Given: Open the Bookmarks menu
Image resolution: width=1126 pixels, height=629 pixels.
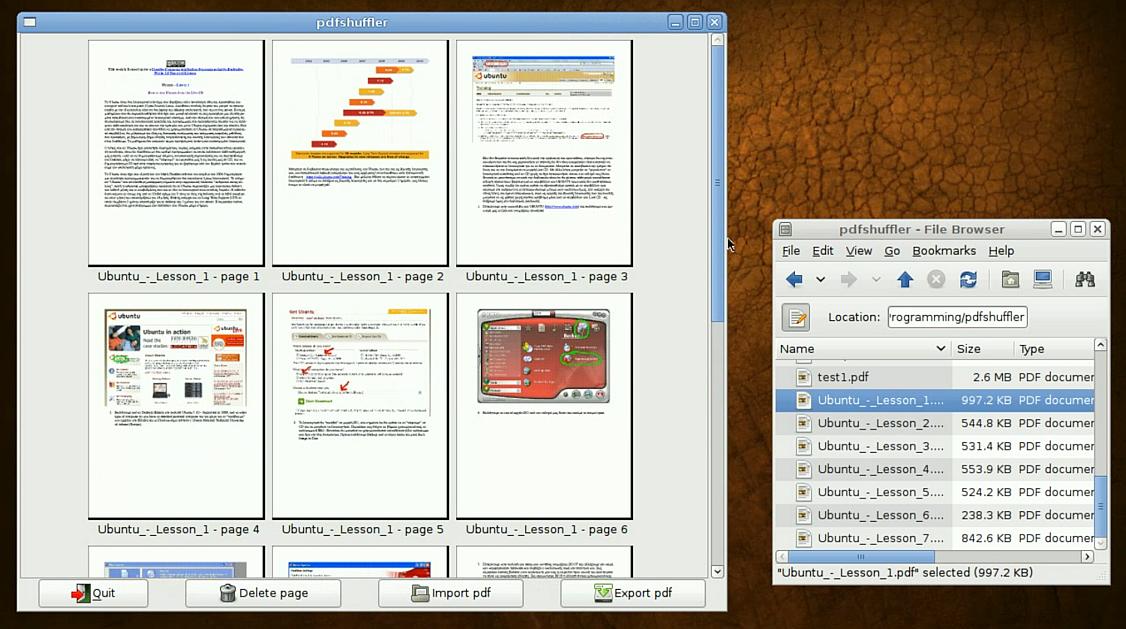Looking at the screenshot, I should [944, 251].
